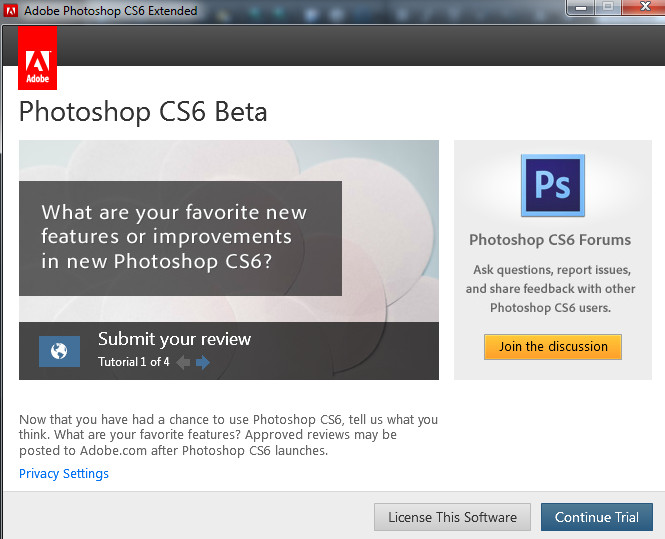The image size is (665, 539).
Task: Choose License This Software
Action: point(452,517)
